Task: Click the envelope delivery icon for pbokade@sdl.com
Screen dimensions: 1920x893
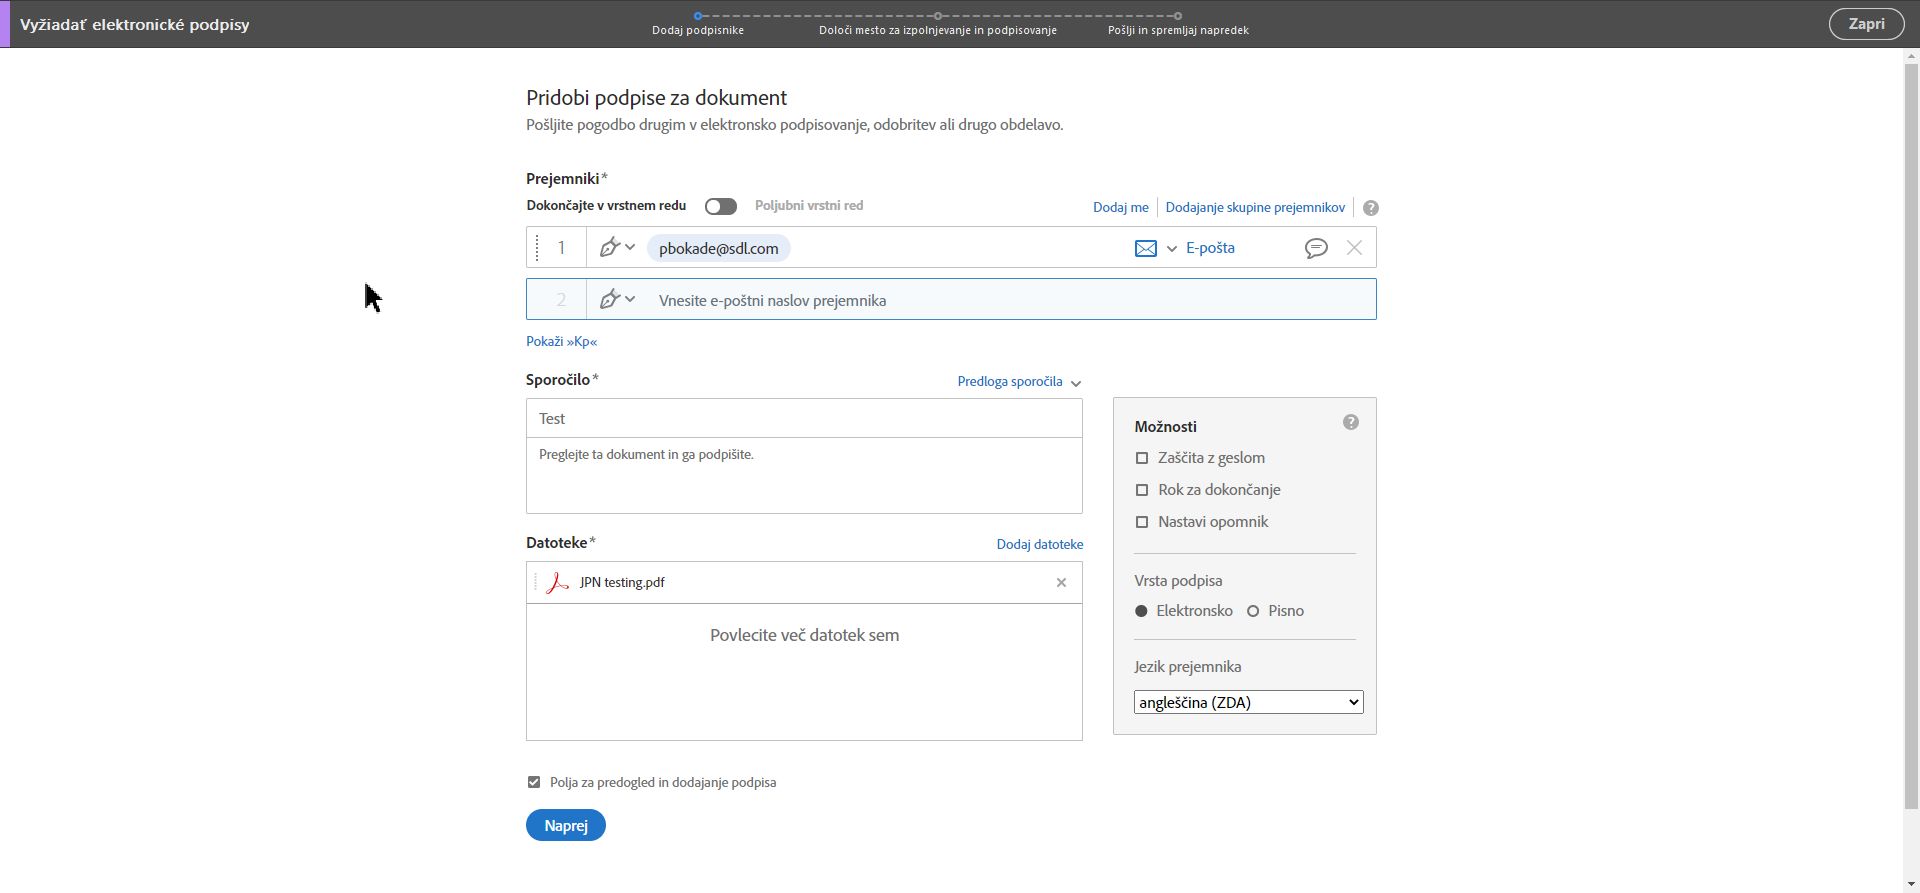Action: pos(1146,248)
